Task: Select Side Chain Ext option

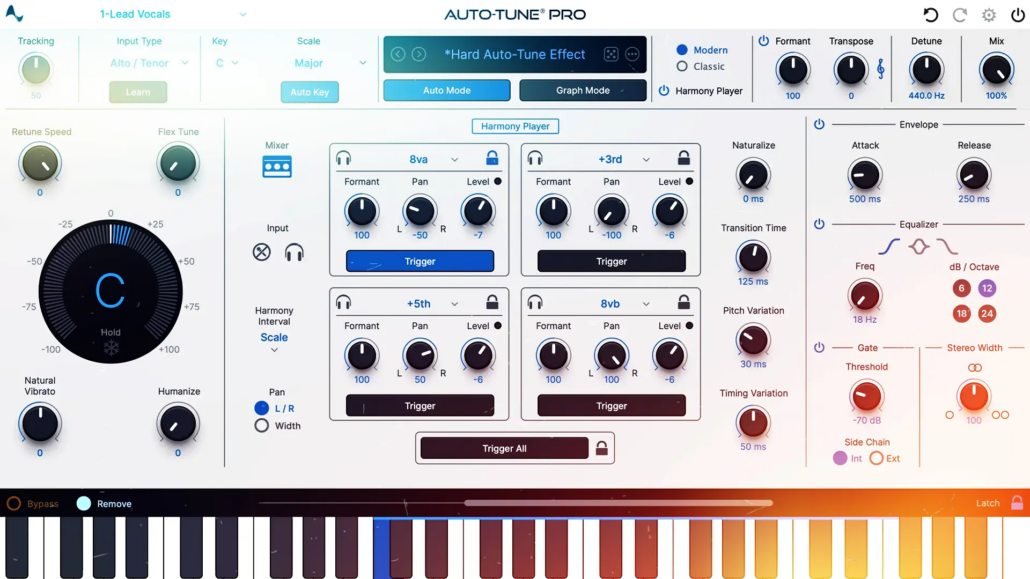Action: point(876,458)
